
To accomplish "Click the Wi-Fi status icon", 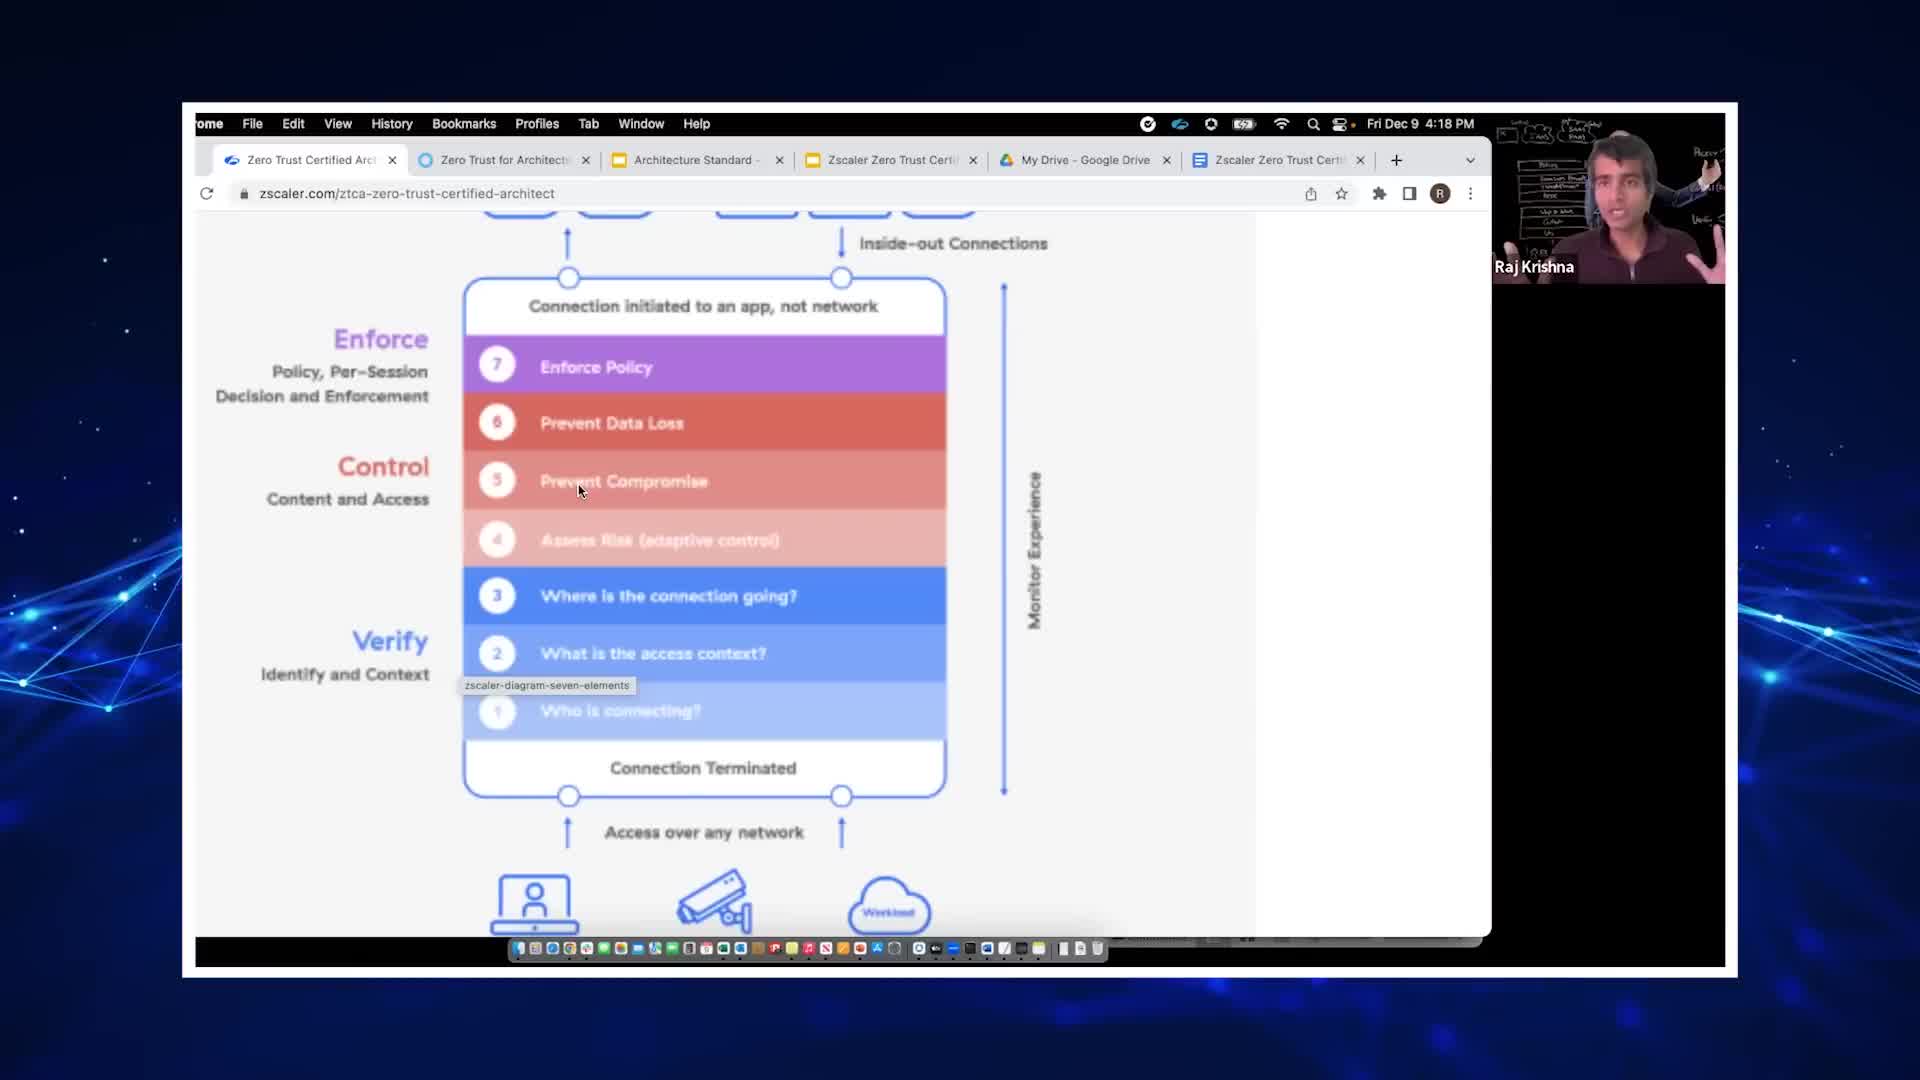I will 1281,124.
